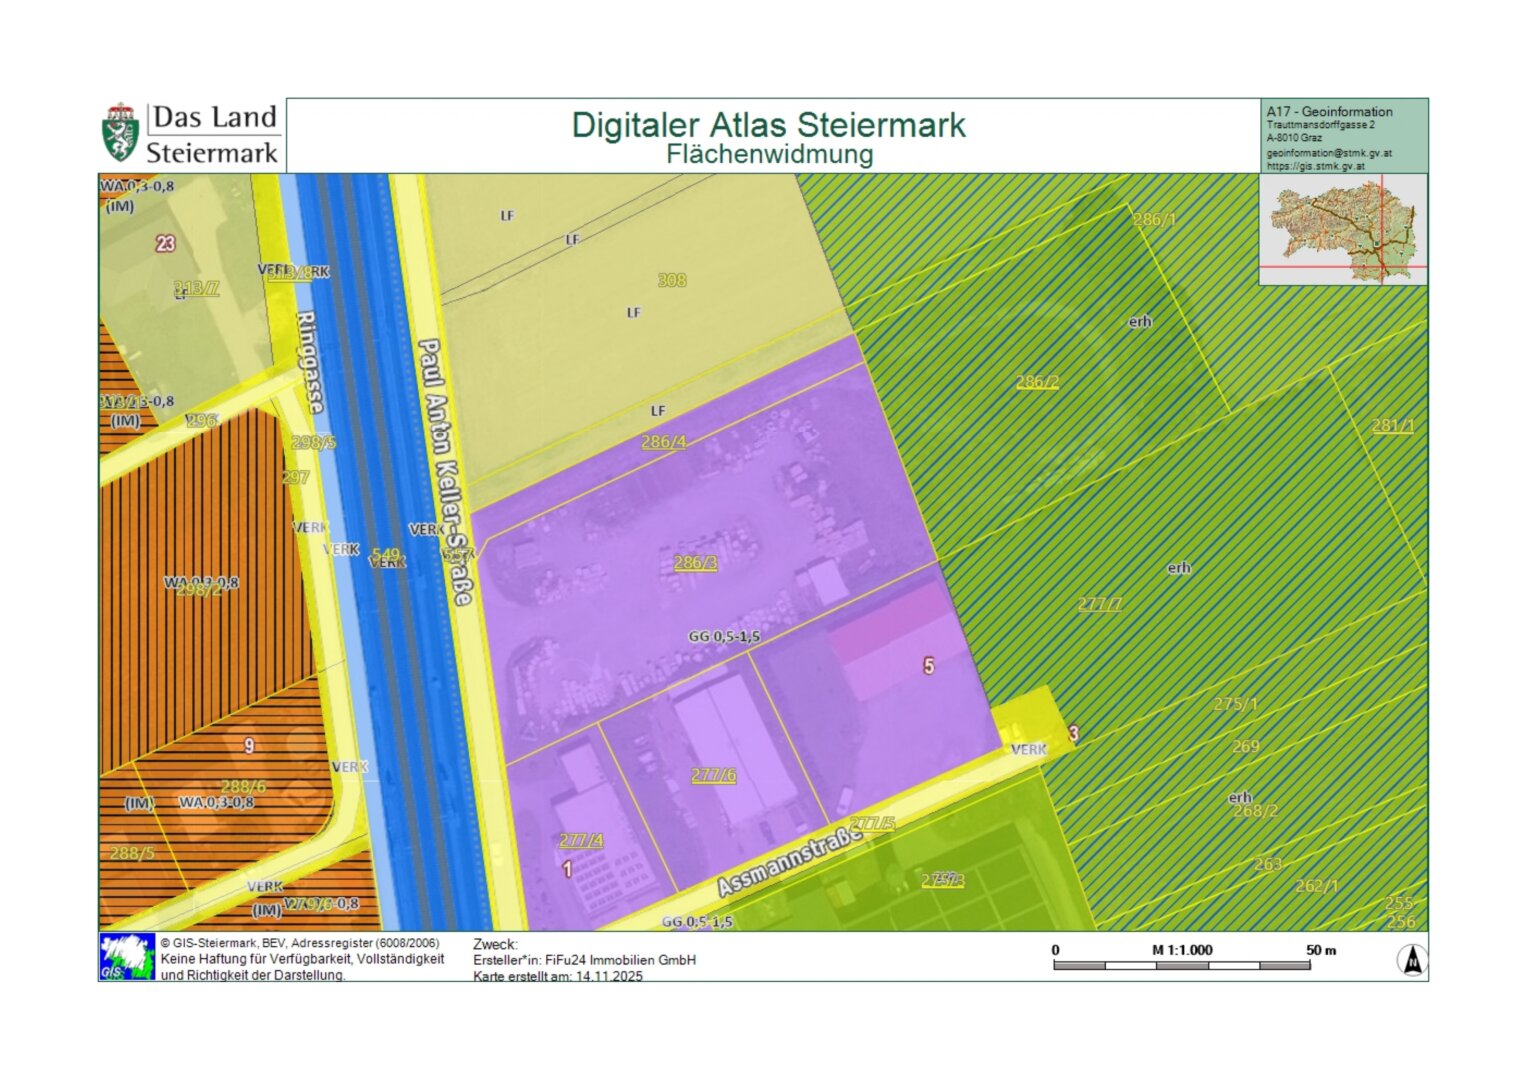The height and width of the screenshot is (1080, 1527).
Task: Click the Steiermark coat of arms logo
Action: tap(120, 133)
